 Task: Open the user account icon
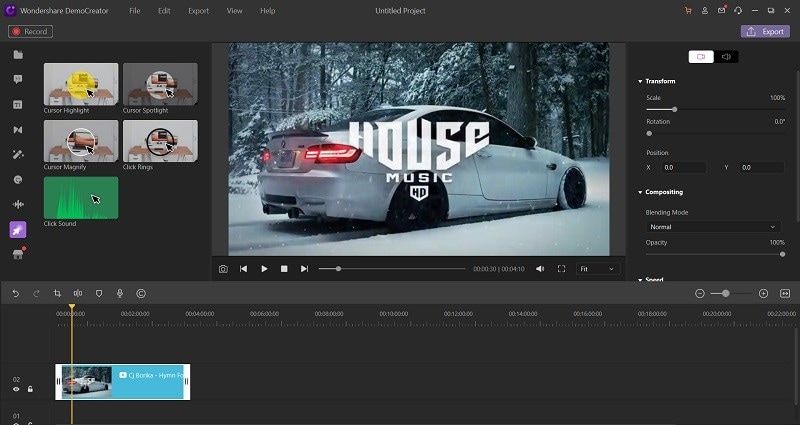[705, 11]
